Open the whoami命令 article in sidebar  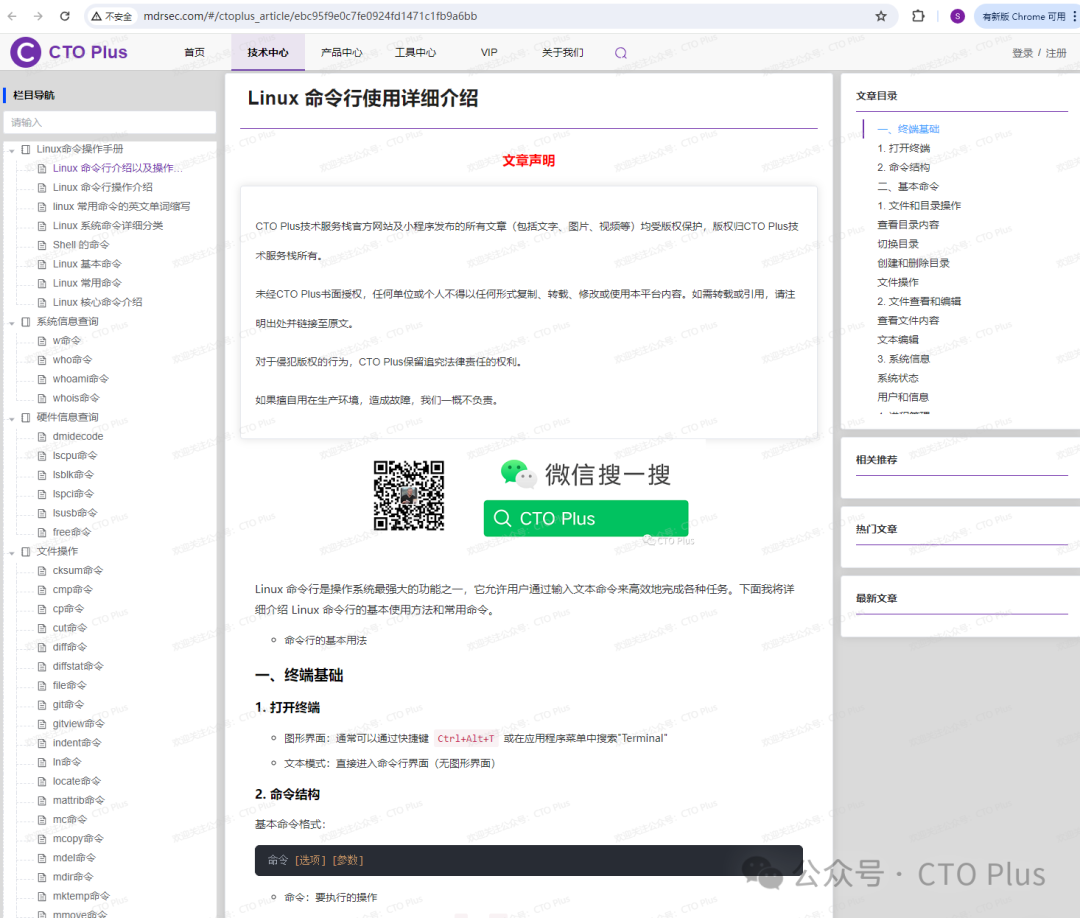coord(81,379)
